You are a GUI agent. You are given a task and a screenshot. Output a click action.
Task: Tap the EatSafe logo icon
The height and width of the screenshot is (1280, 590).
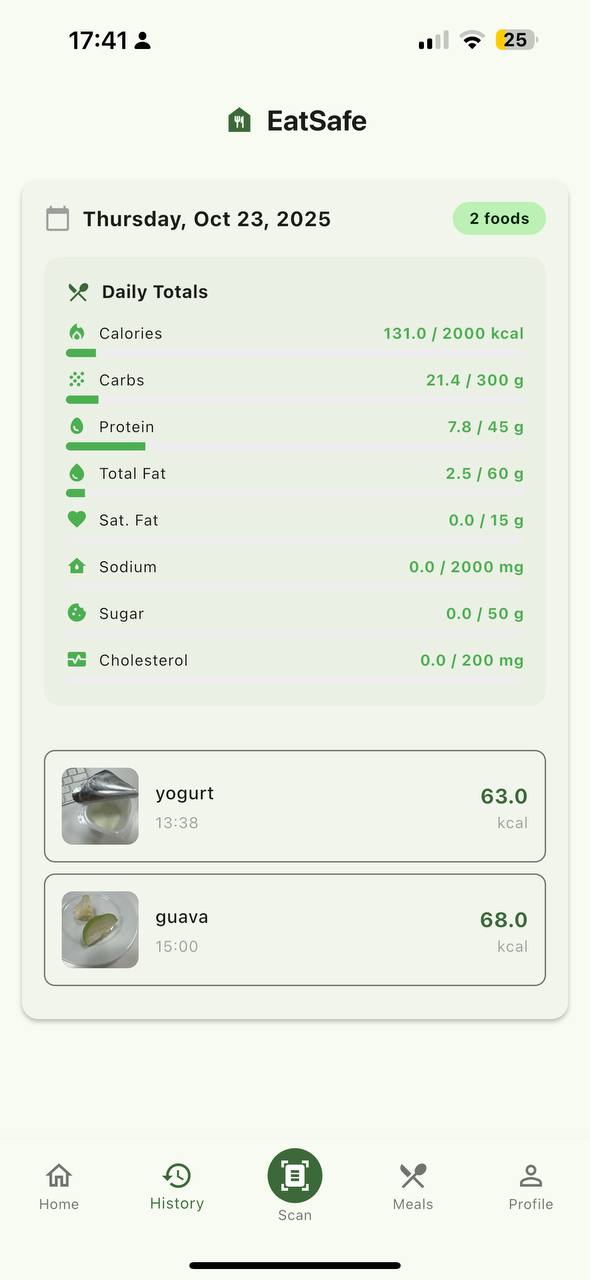click(240, 120)
